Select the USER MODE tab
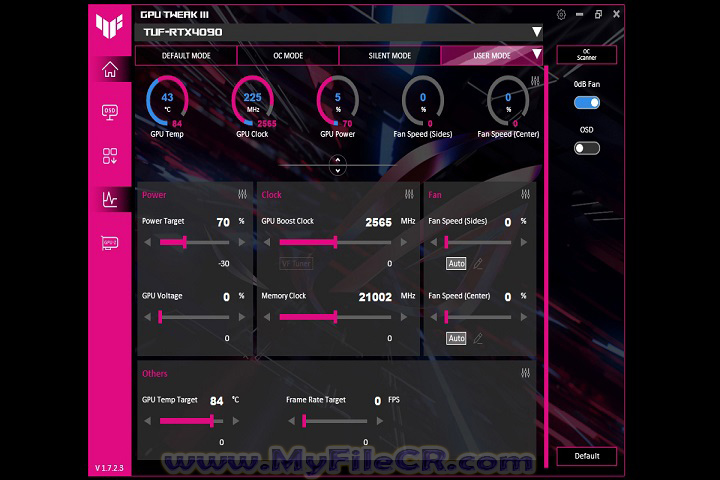 tap(492, 56)
